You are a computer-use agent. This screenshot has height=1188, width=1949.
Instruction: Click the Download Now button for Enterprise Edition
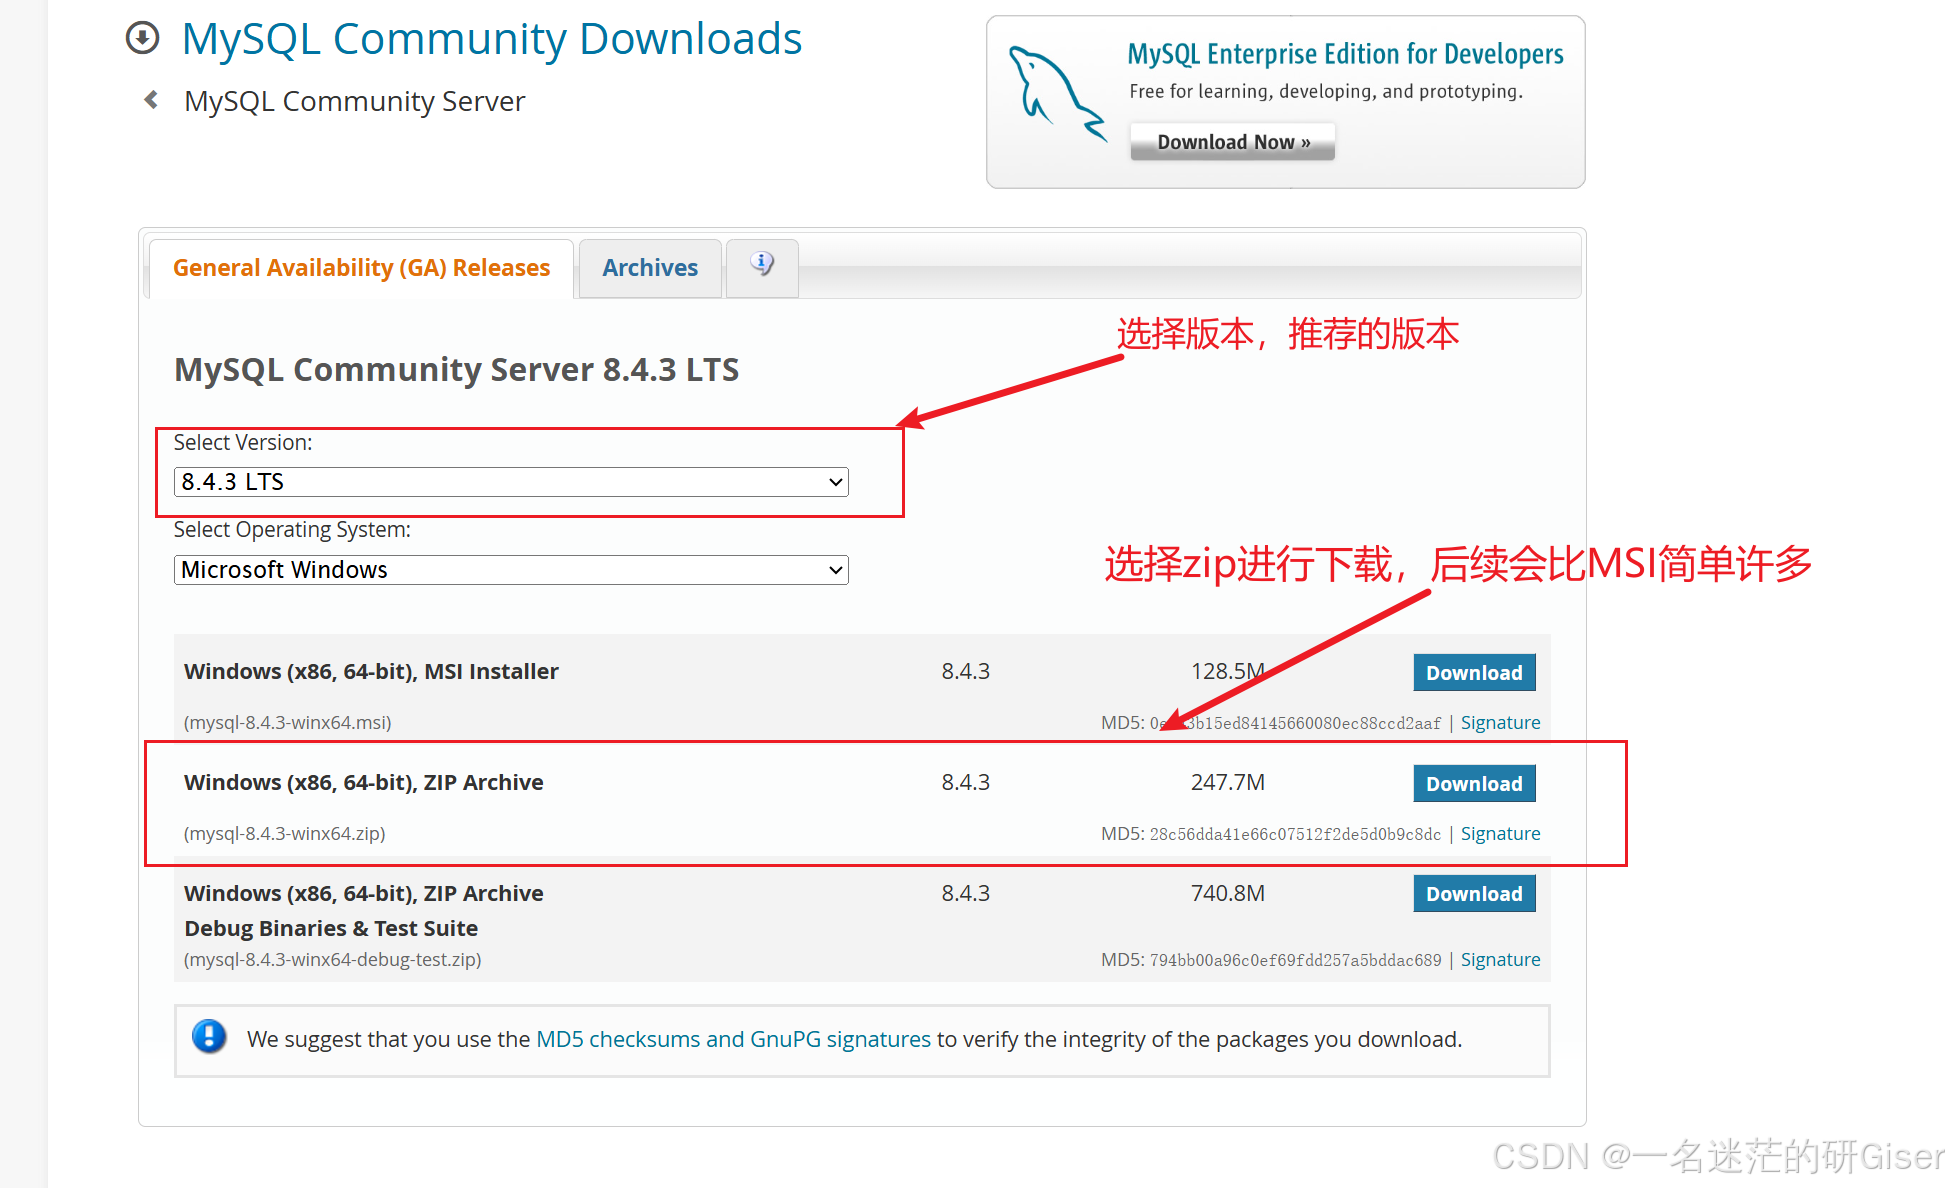point(1233,142)
